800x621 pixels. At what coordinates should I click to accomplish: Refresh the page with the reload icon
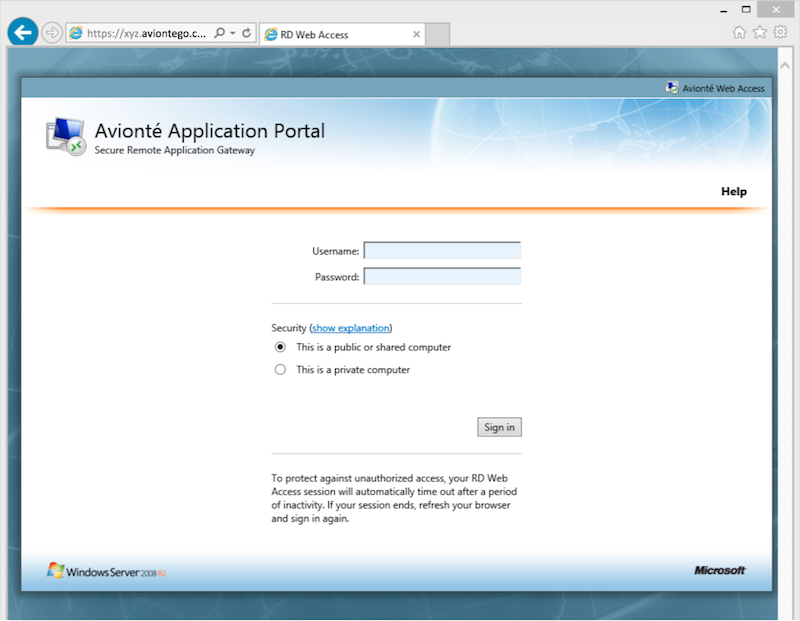pyautogui.click(x=246, y=33)
